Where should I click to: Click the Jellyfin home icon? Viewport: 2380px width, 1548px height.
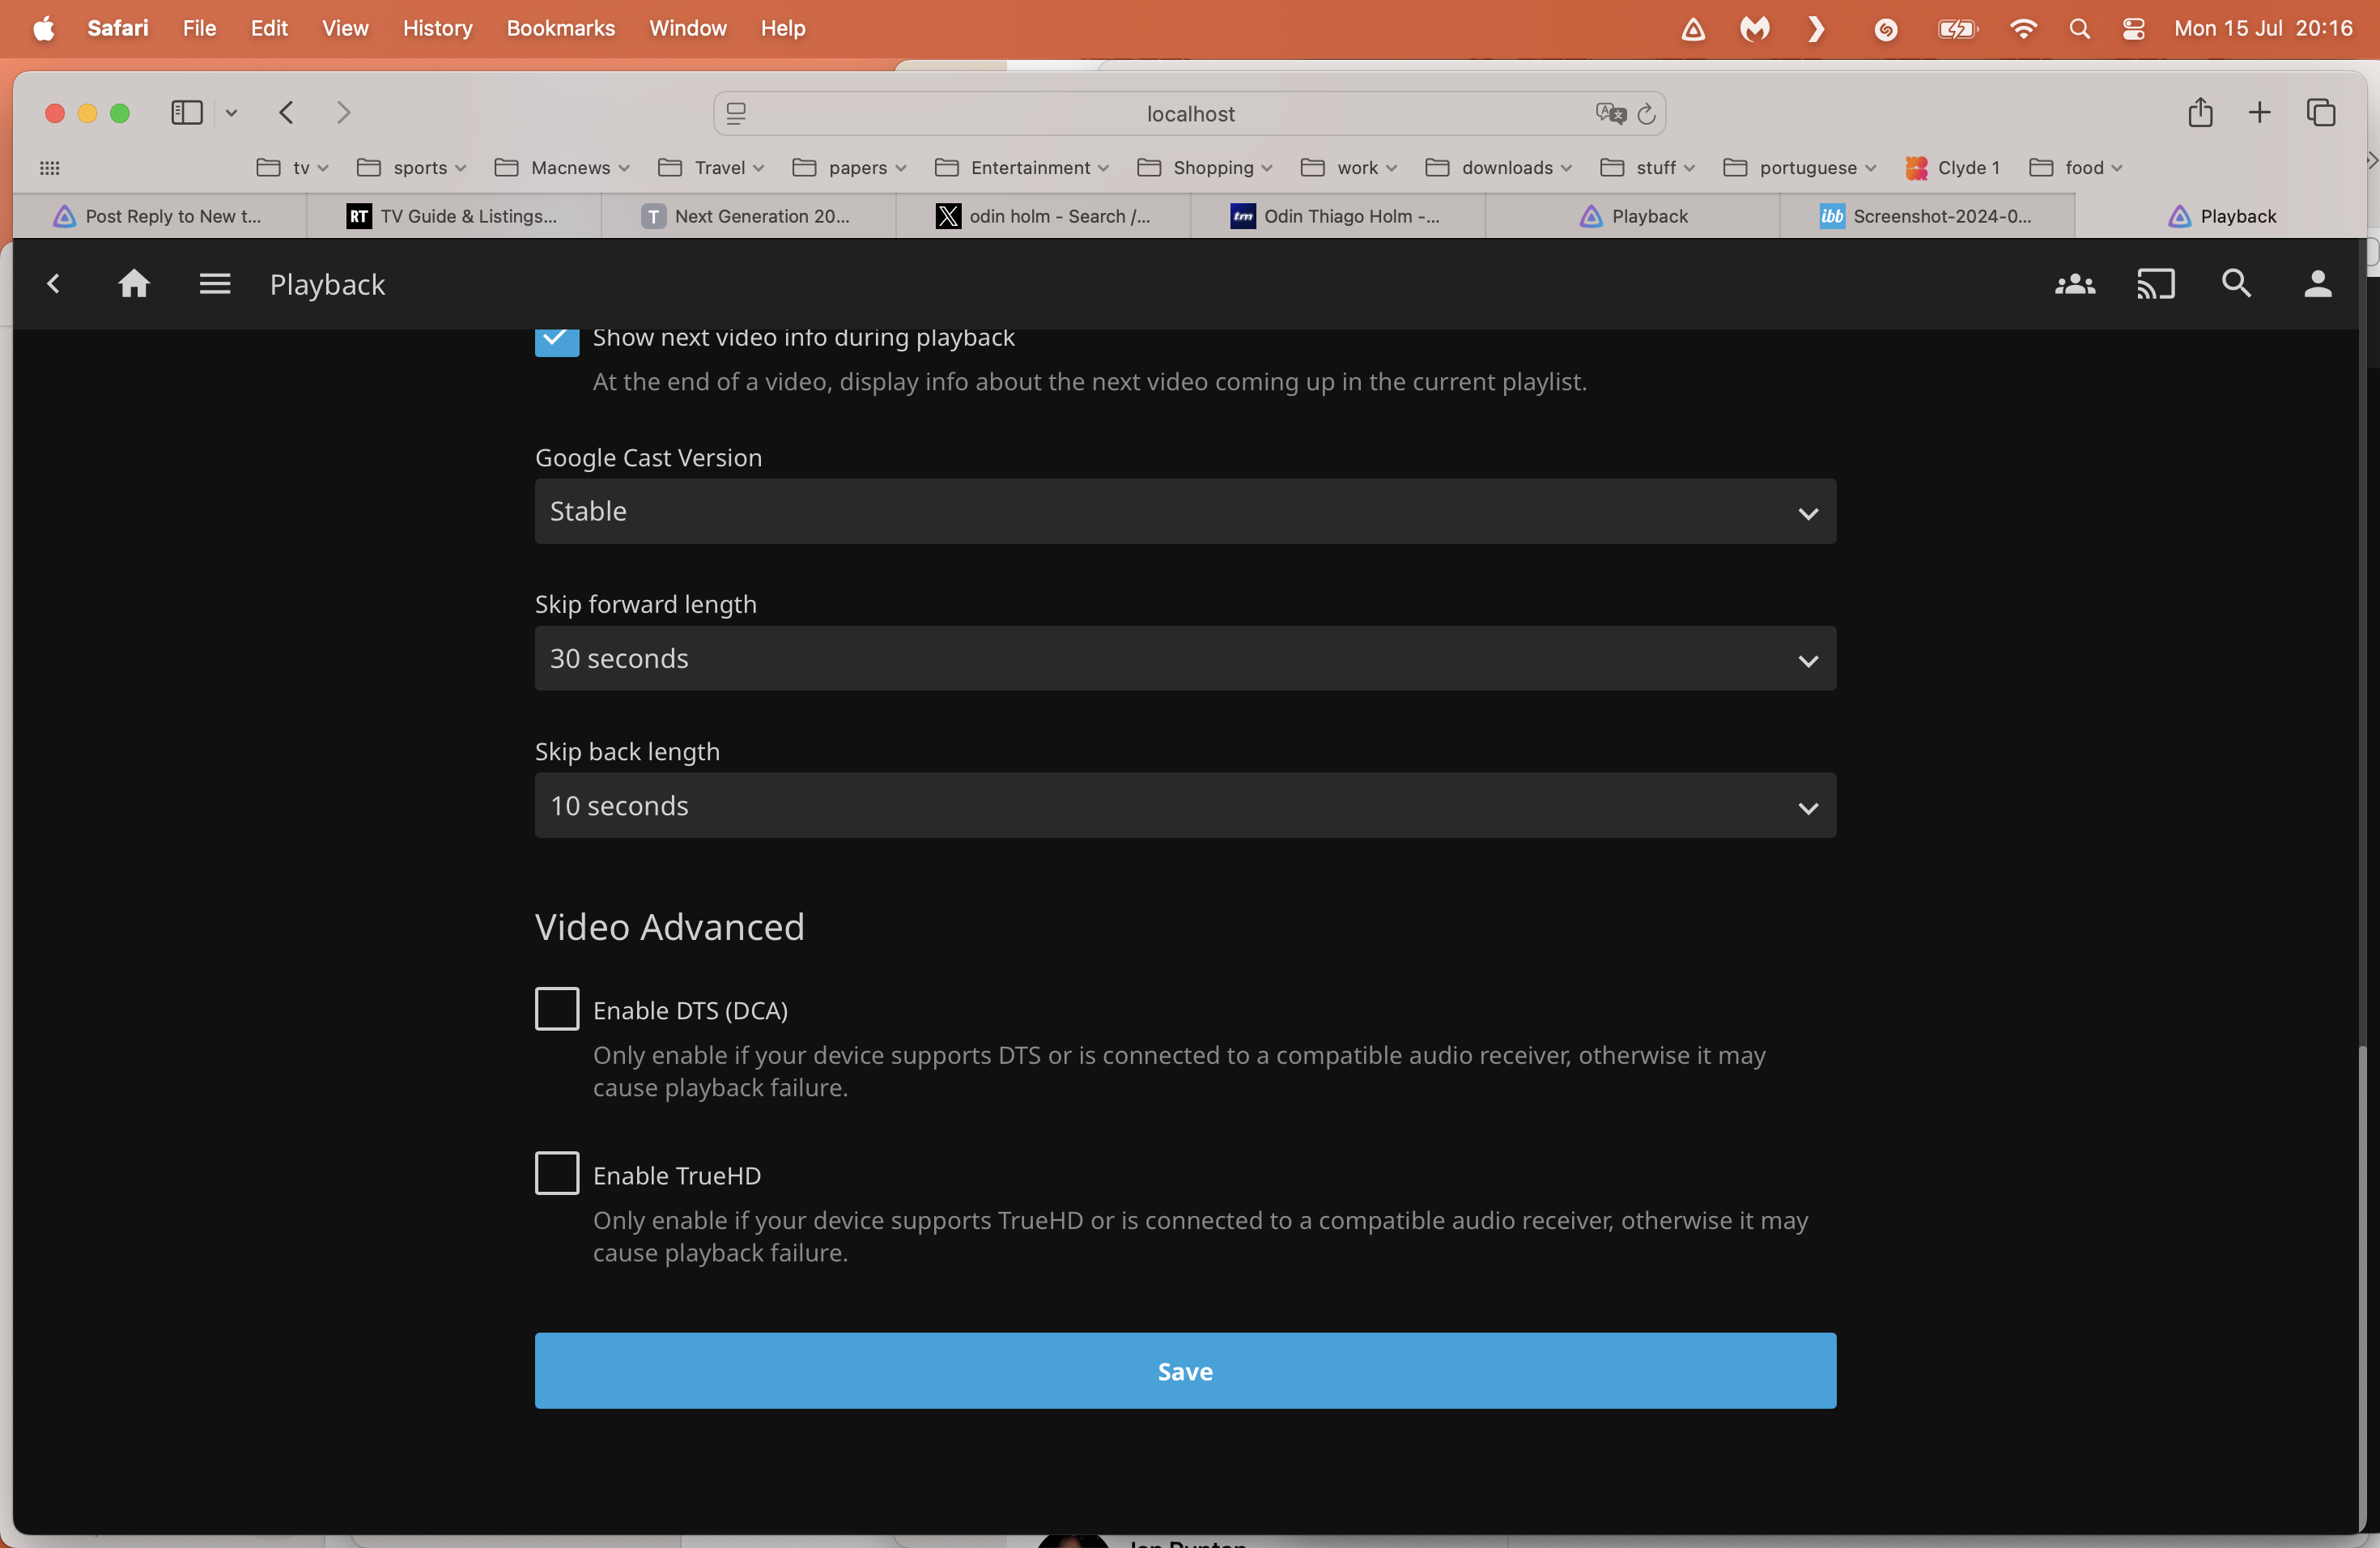pyautogui.click(x=134, y=284)
